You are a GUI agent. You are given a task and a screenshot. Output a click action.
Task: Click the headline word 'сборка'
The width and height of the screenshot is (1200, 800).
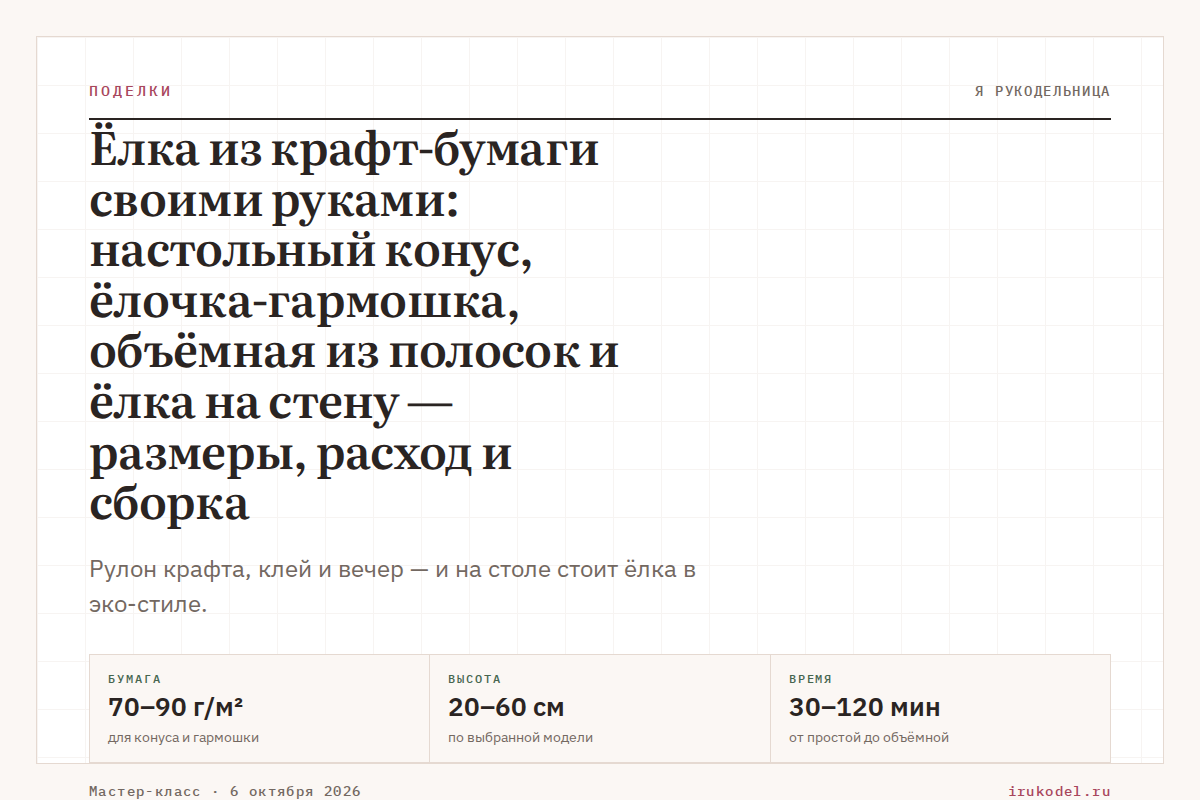(169, 505)
